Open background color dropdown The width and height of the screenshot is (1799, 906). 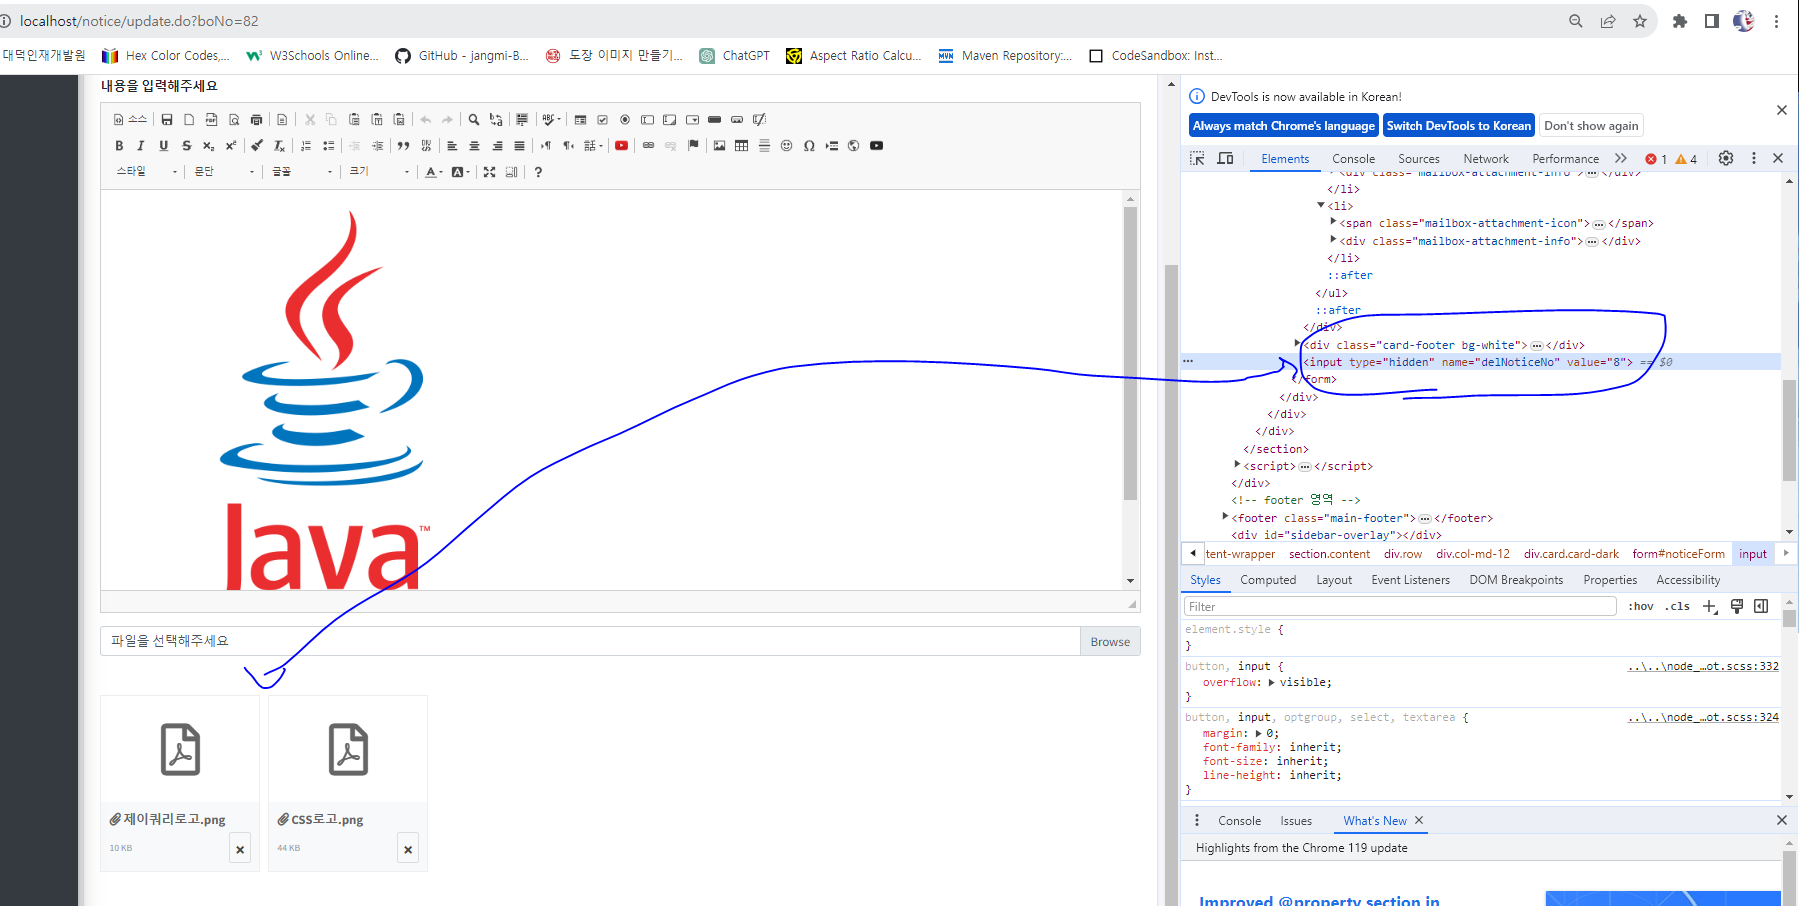(460, 172)
